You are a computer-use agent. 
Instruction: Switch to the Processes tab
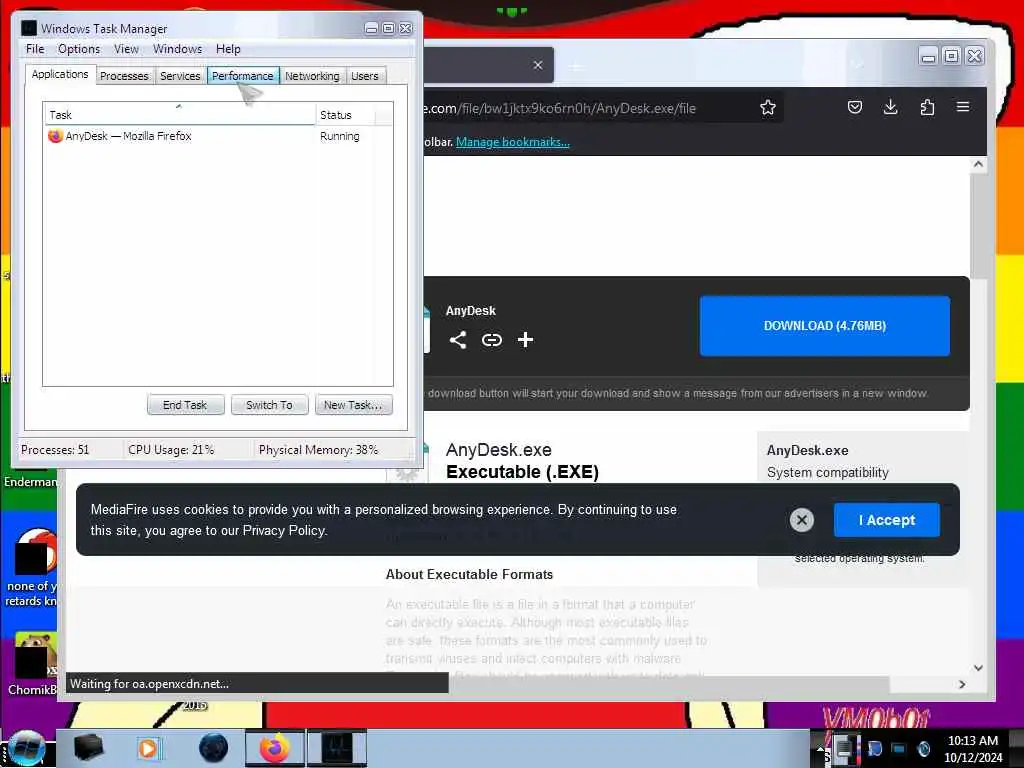(x=124, y=76)
